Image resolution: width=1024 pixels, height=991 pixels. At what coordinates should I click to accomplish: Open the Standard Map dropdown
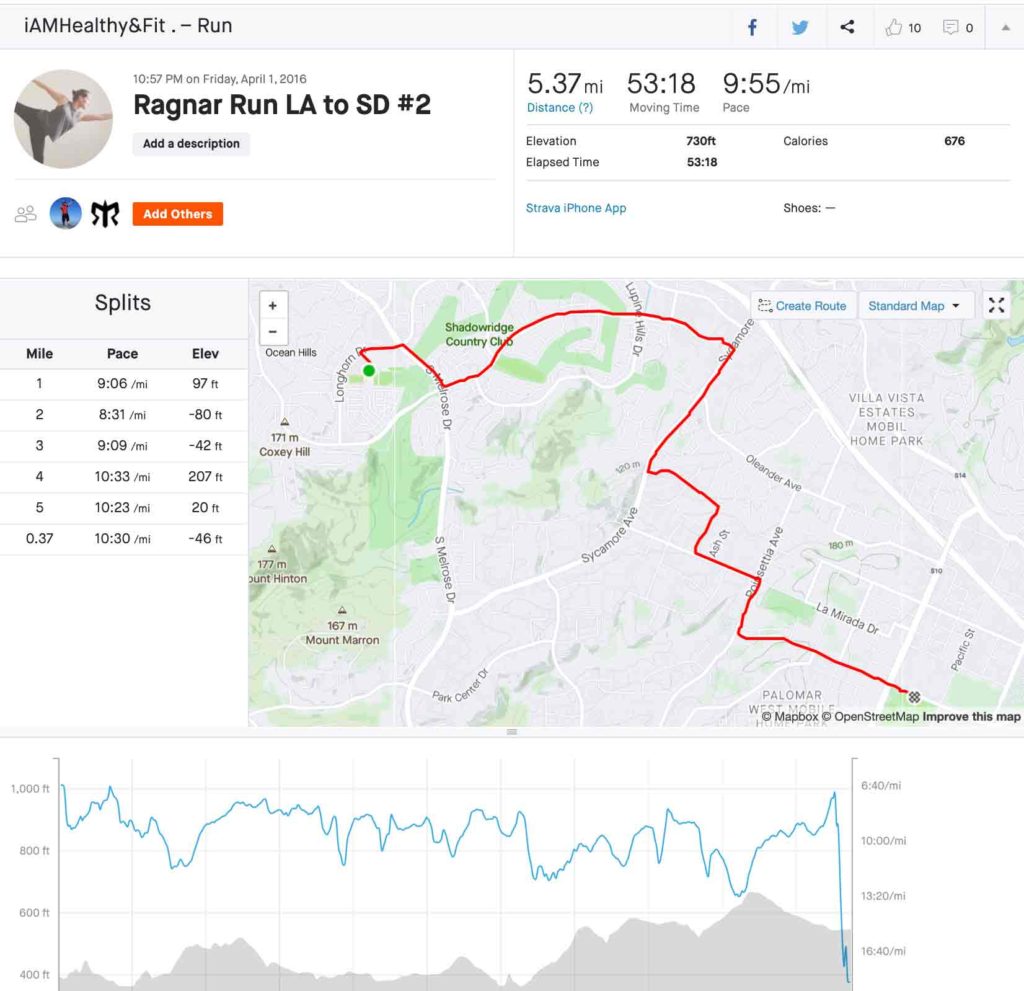tap(914, 306)
